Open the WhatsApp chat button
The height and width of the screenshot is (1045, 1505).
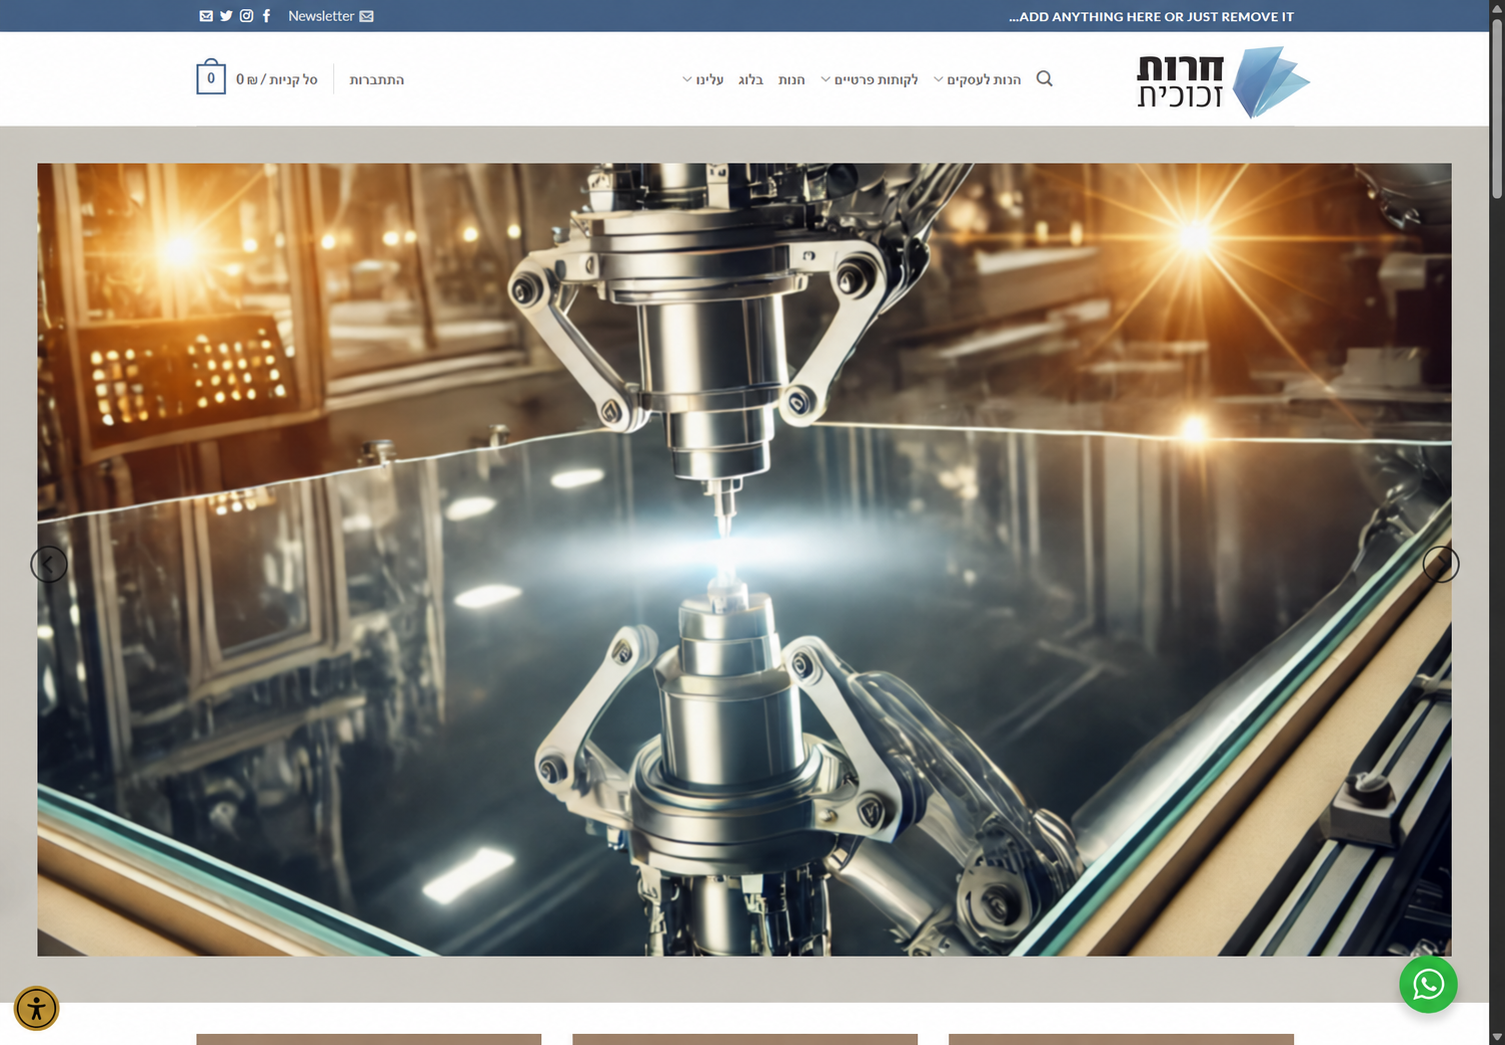1428,984
